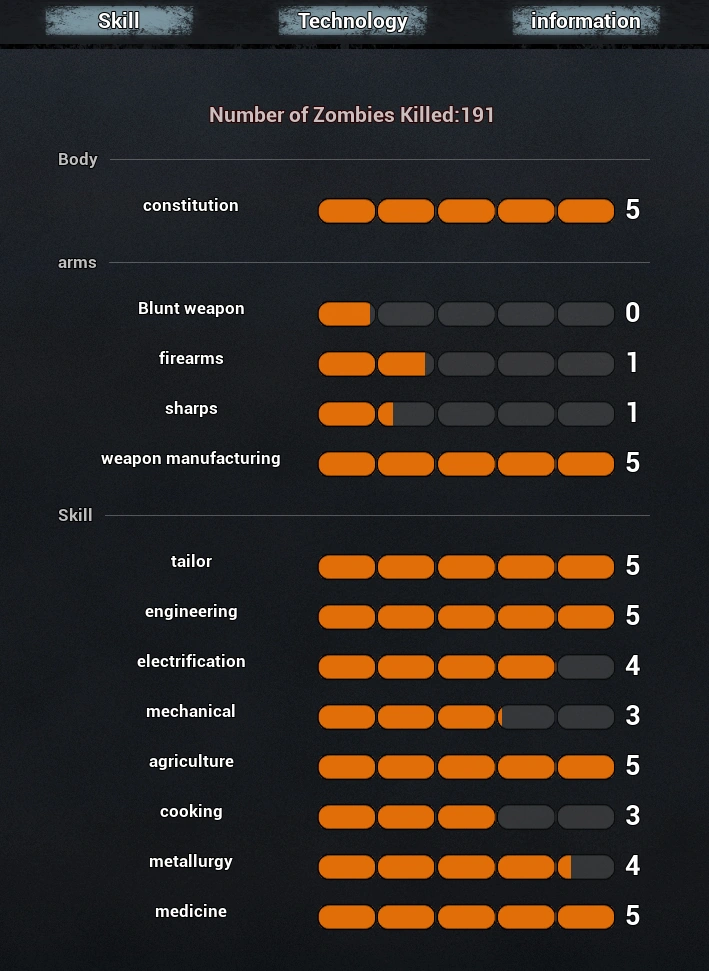Click the engineering skill bar
This screenshot has height=971, width=709.
coord(466,617)
